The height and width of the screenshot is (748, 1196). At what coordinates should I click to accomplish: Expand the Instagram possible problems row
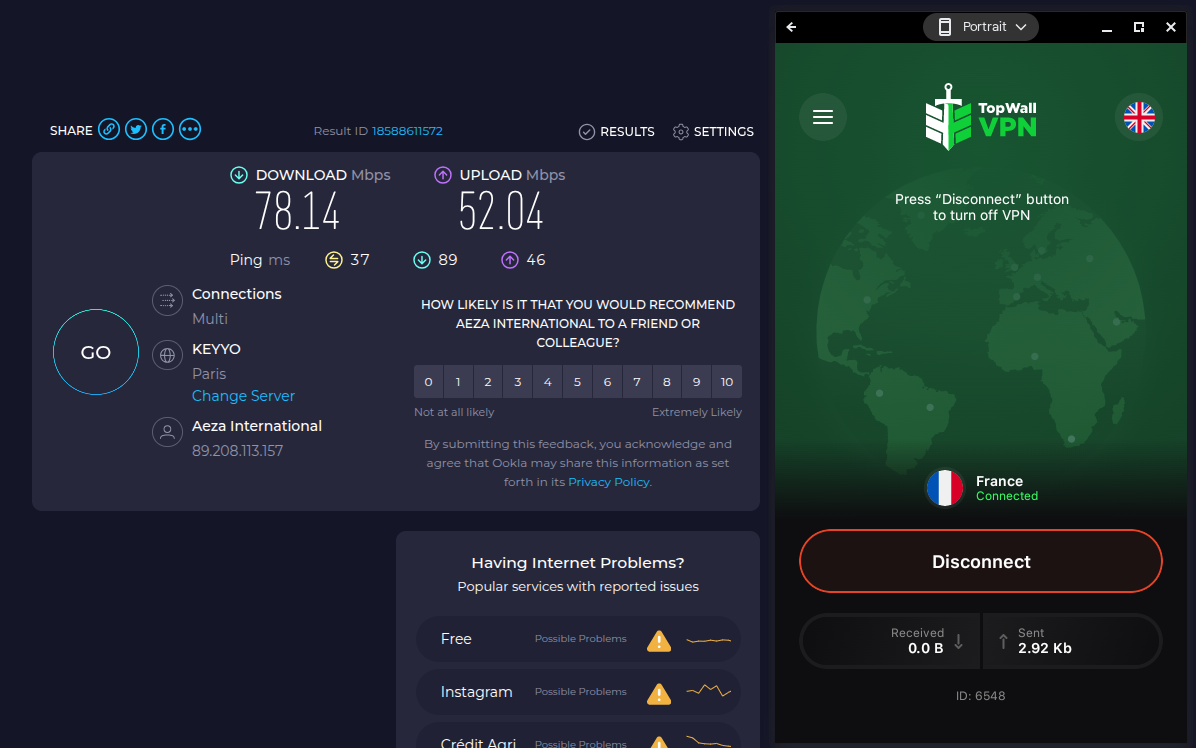tap(577, 692)
